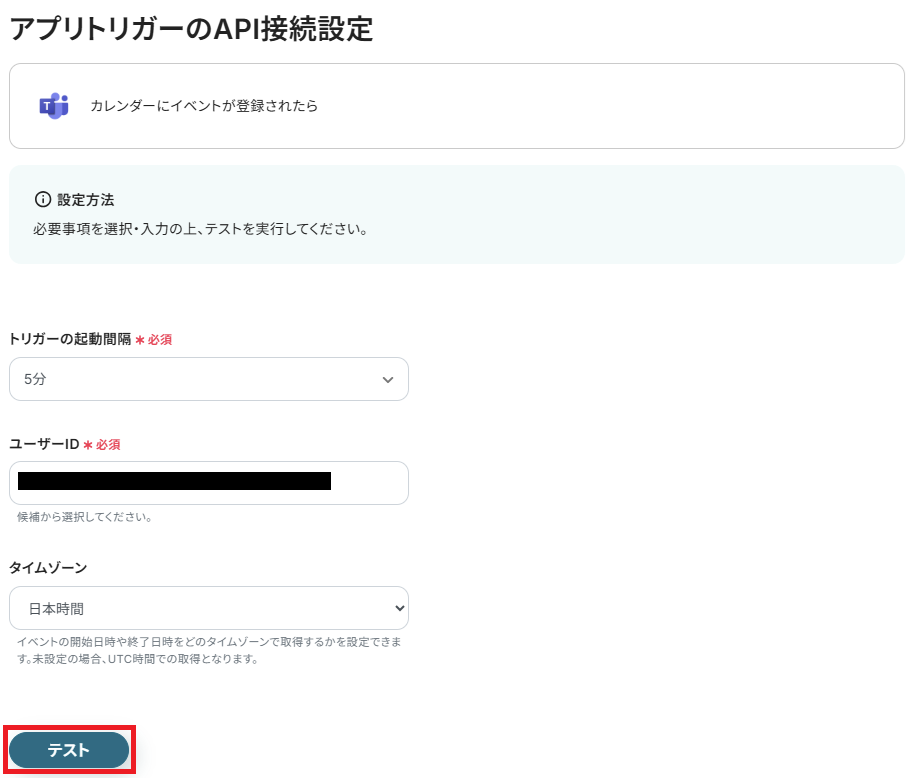Click the アプリトリガーのAPI接続設定 heading

(x=191, y=29)
